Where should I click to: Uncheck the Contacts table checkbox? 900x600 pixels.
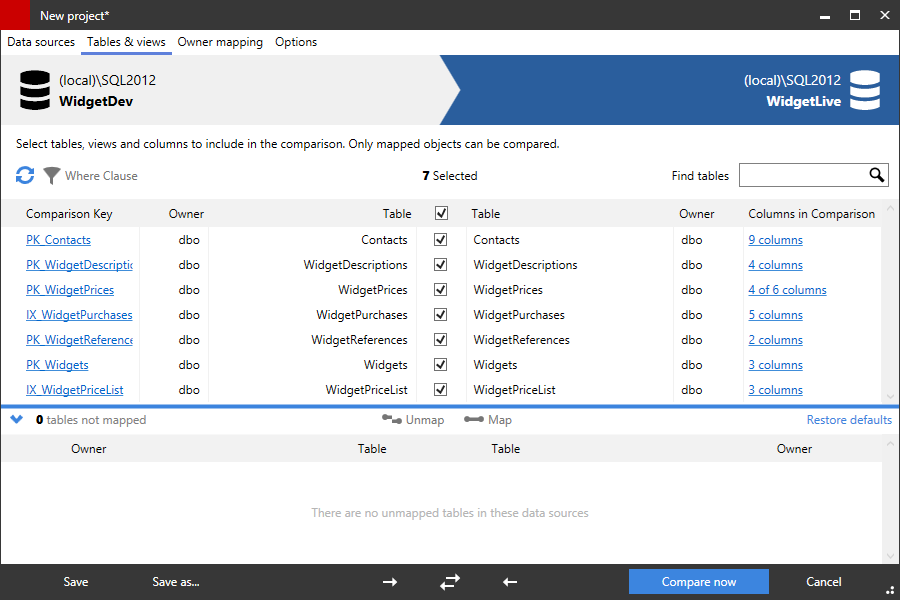pos(440,239)
